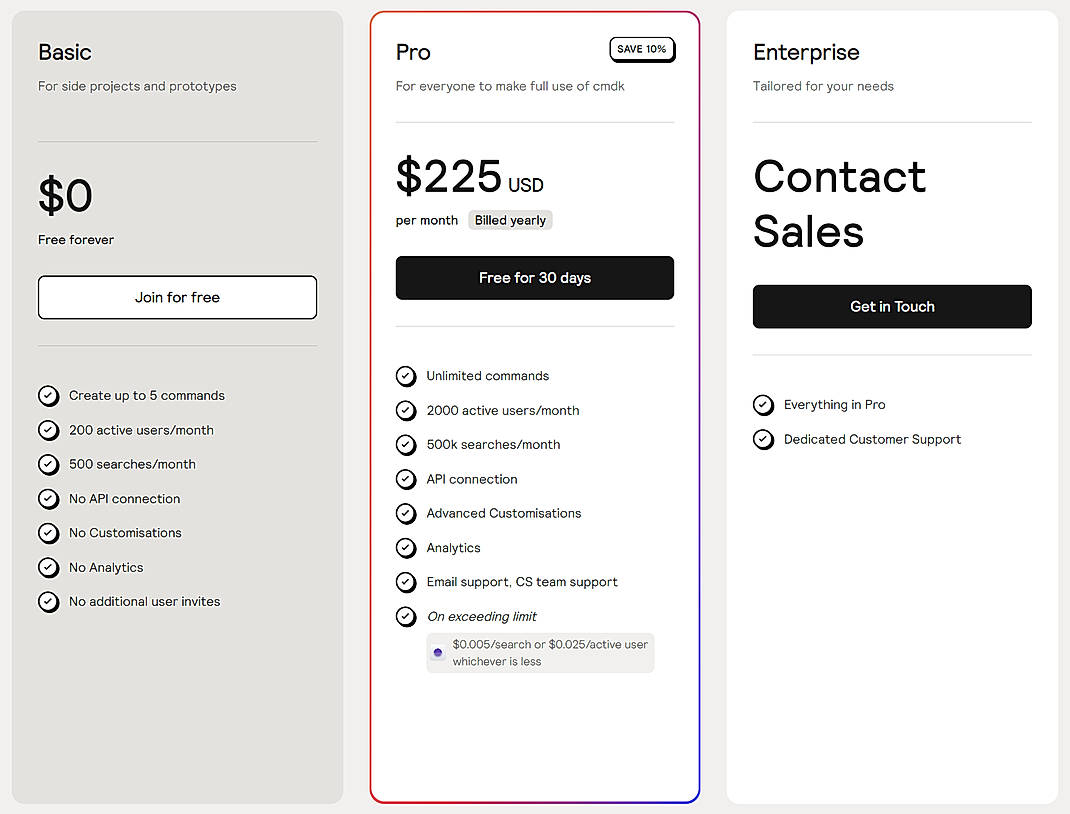This screenshot has height=814, width=1070.
Task: Click the check icon beside Analytics in Pro
Action: [406, 548]
